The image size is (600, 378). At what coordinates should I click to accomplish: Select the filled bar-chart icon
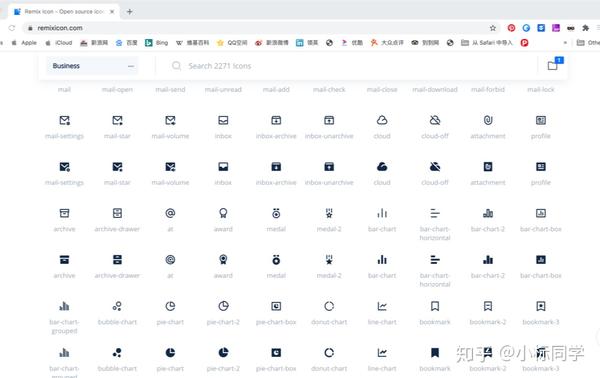coord(382,260)
